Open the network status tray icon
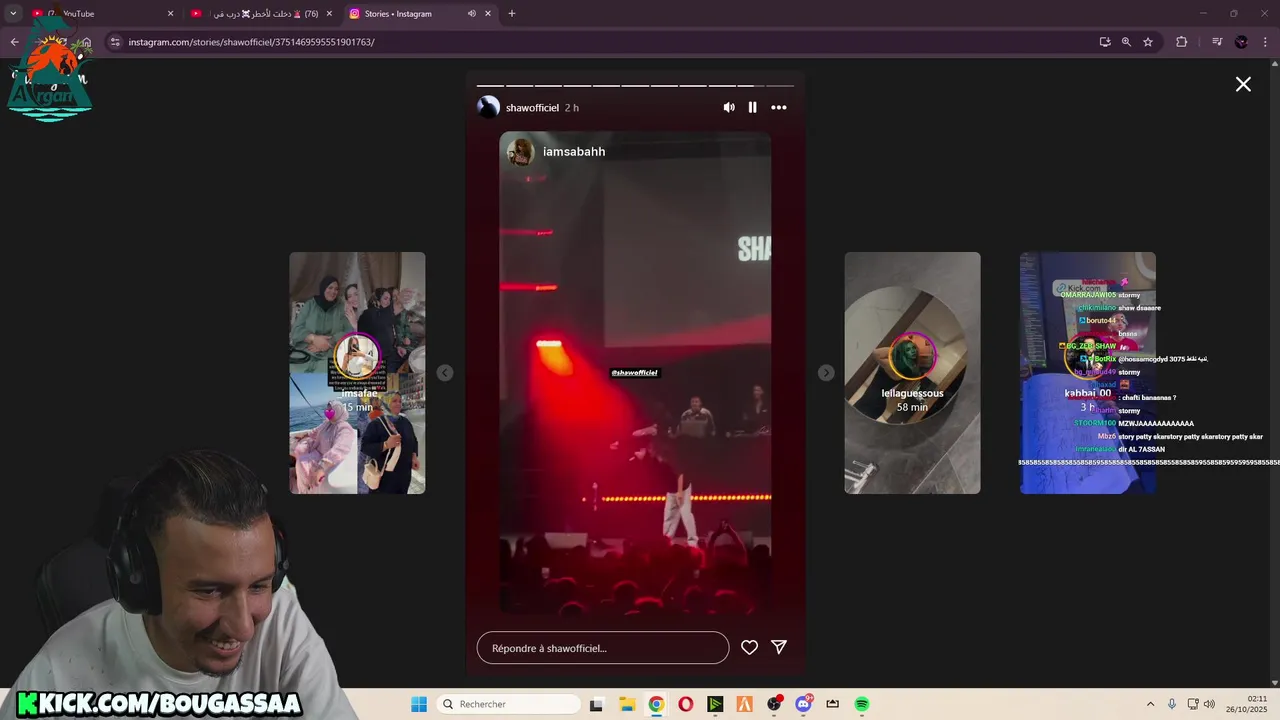 (x=1193, y=704)
